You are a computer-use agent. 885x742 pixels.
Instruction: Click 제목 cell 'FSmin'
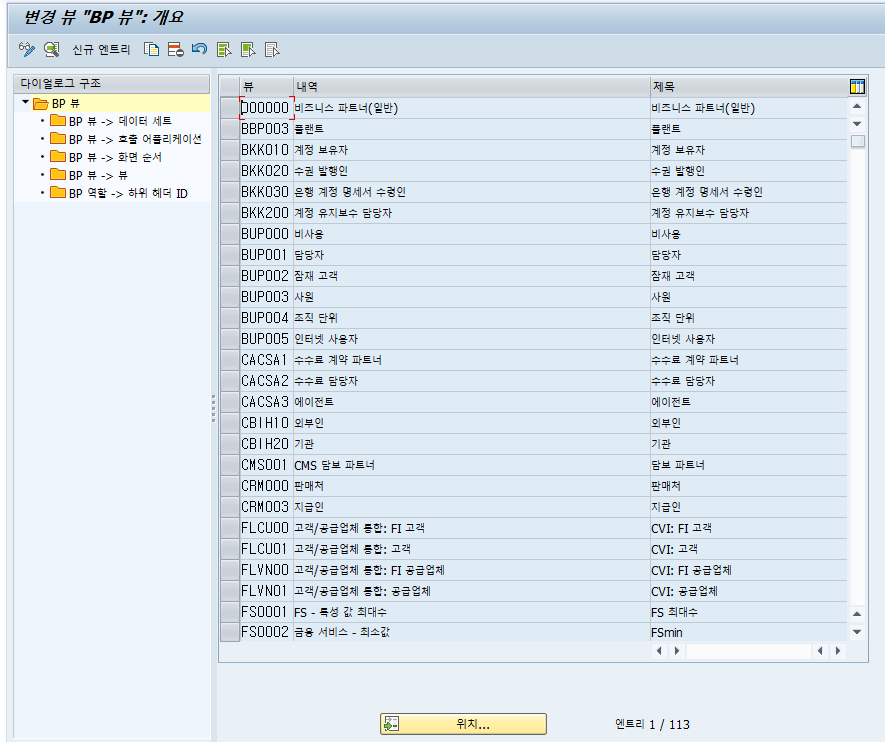coord(748,633)
